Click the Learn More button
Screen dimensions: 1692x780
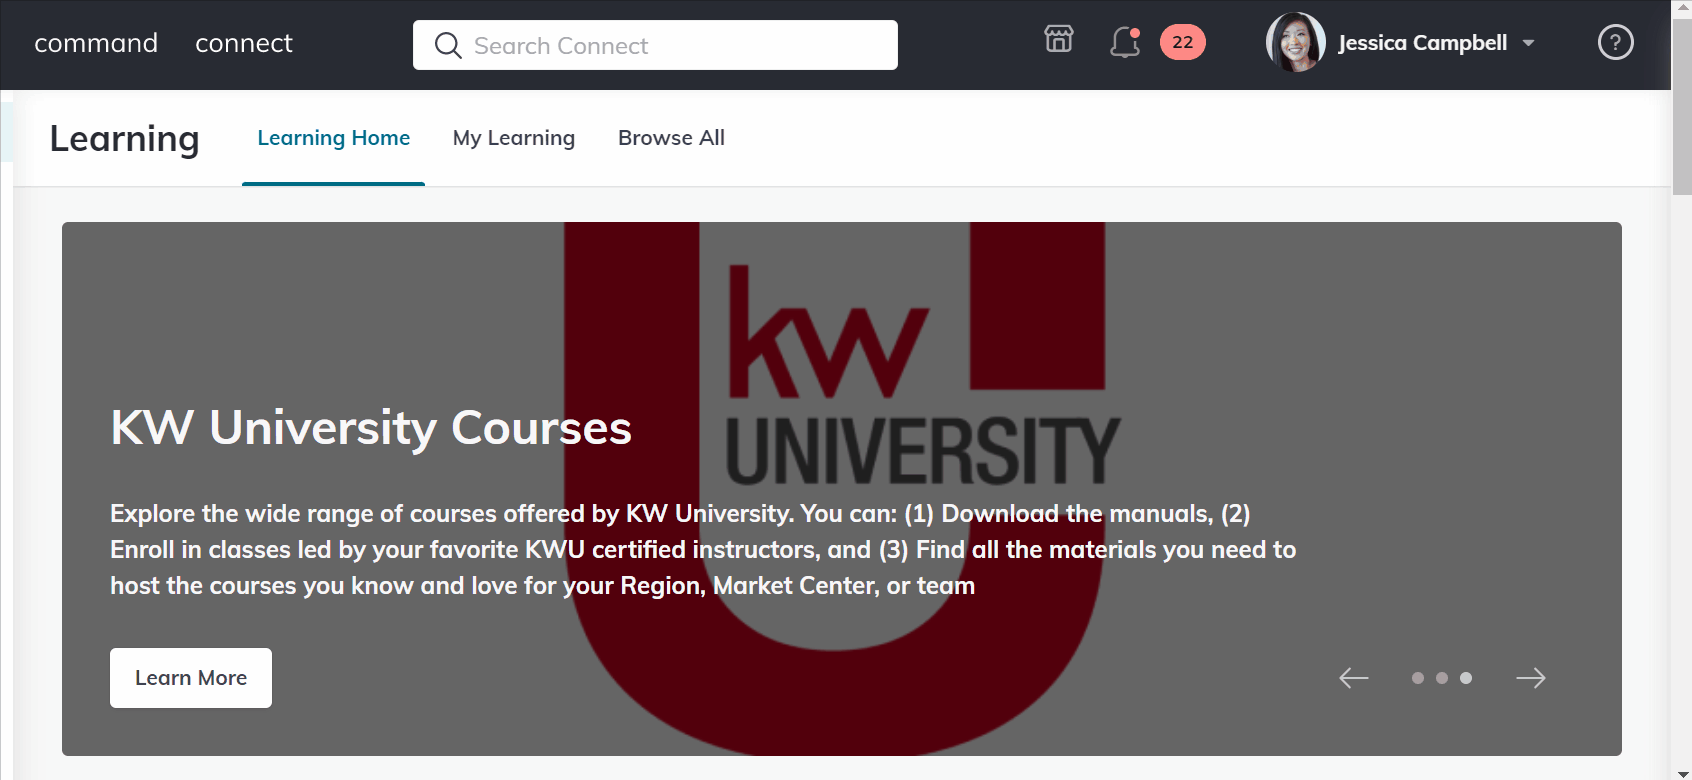[191, 678]
